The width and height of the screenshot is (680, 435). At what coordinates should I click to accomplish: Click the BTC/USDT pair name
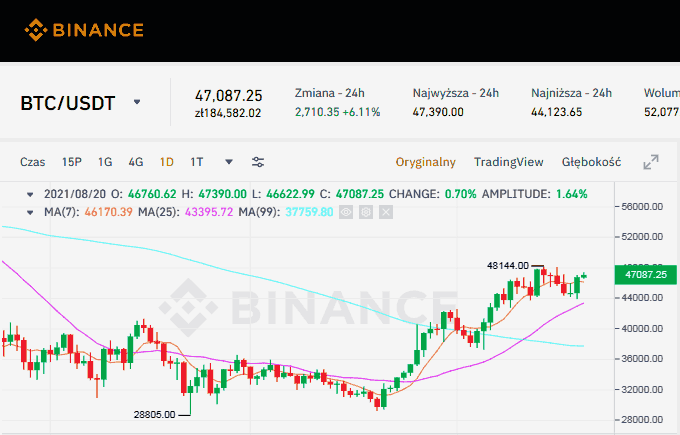click(68, 103)
